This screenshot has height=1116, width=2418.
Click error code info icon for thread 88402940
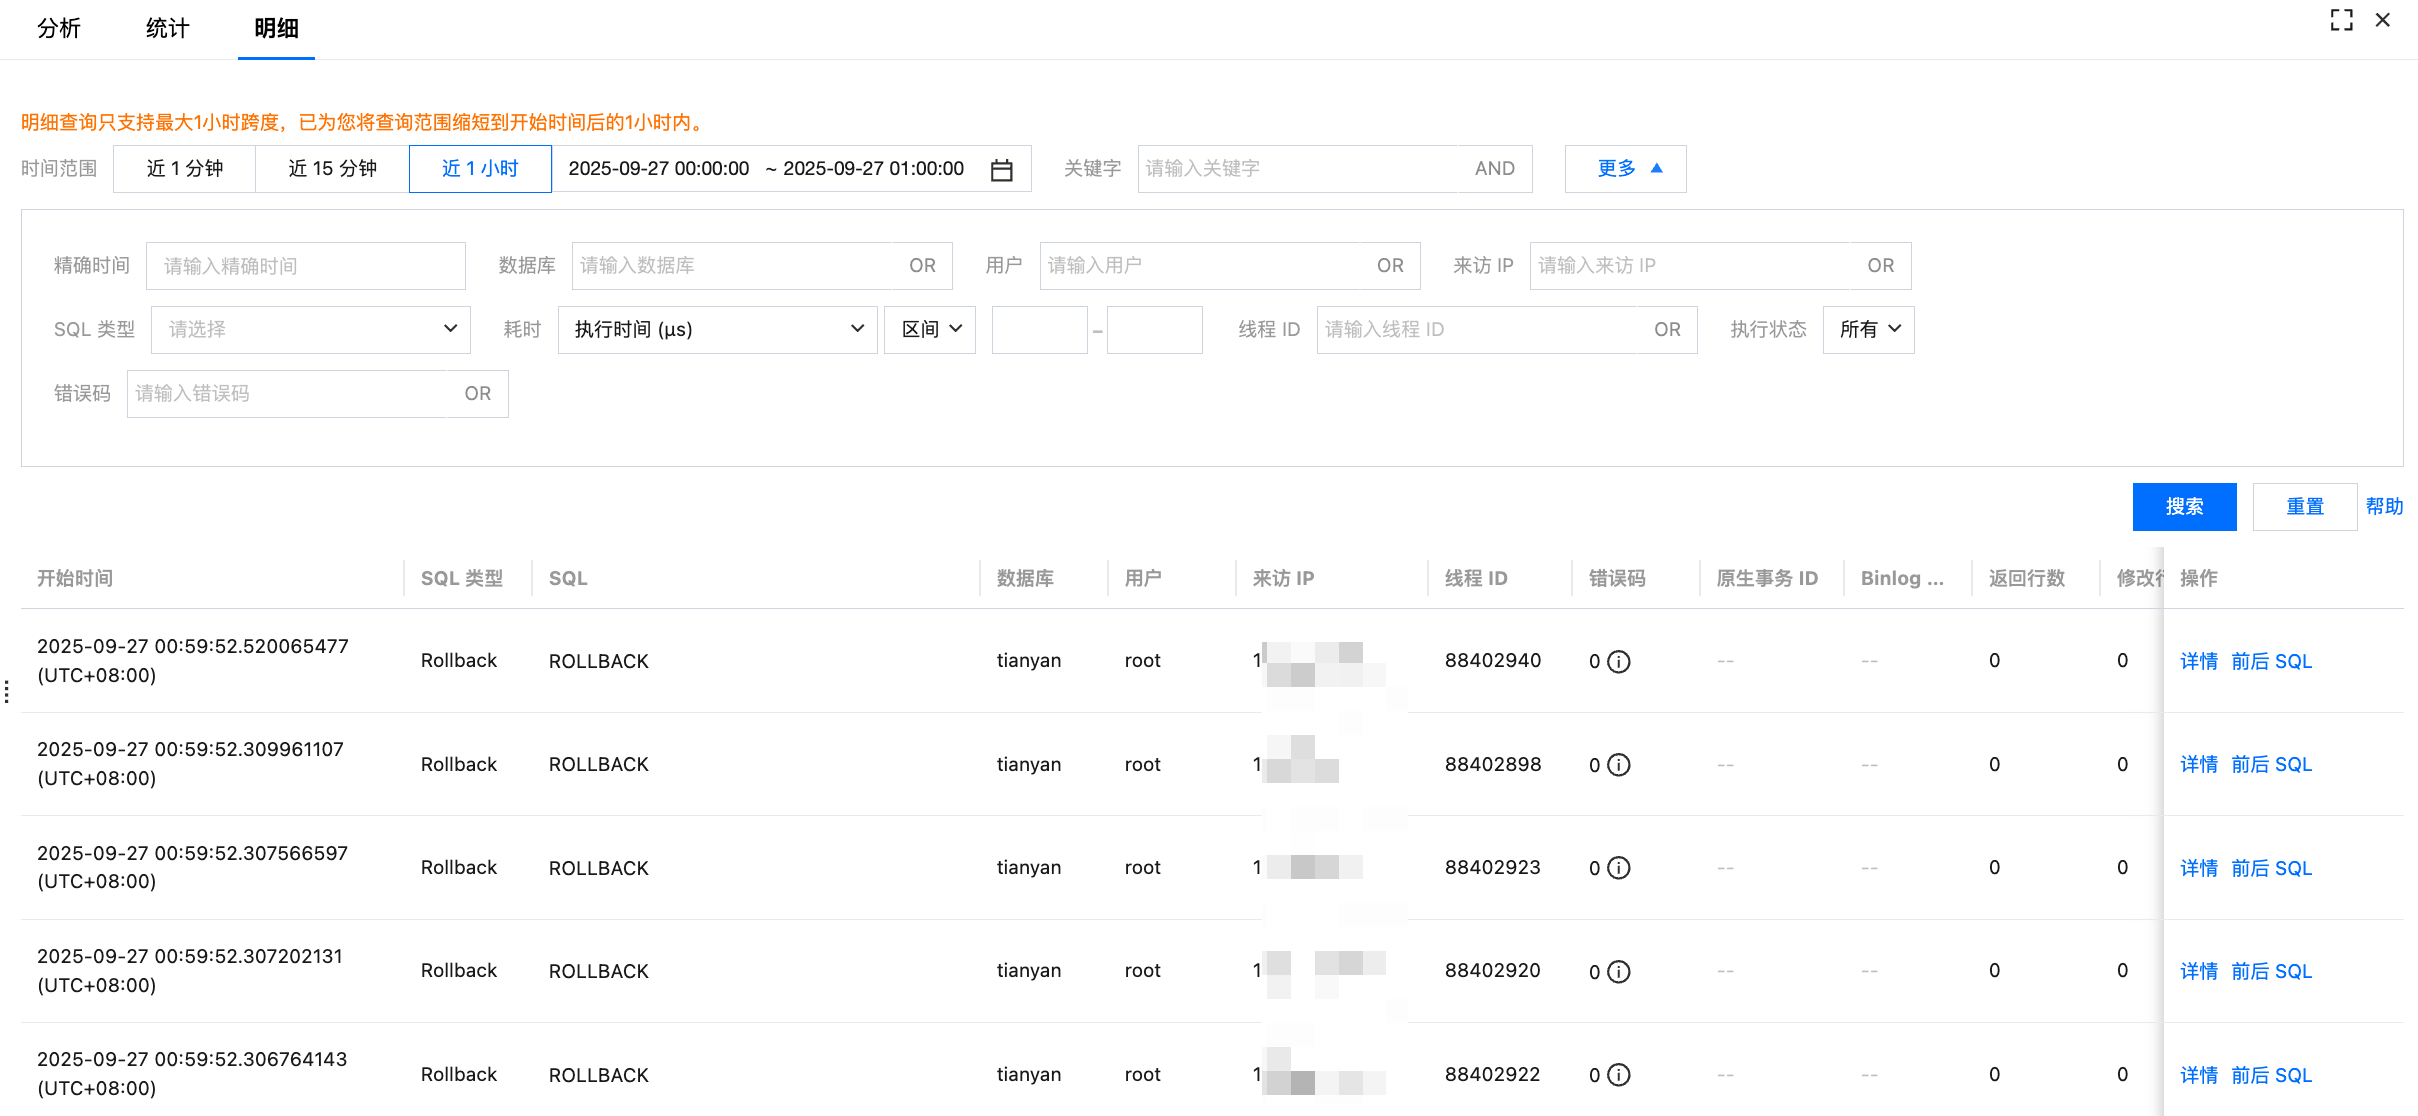point(1618,662)
